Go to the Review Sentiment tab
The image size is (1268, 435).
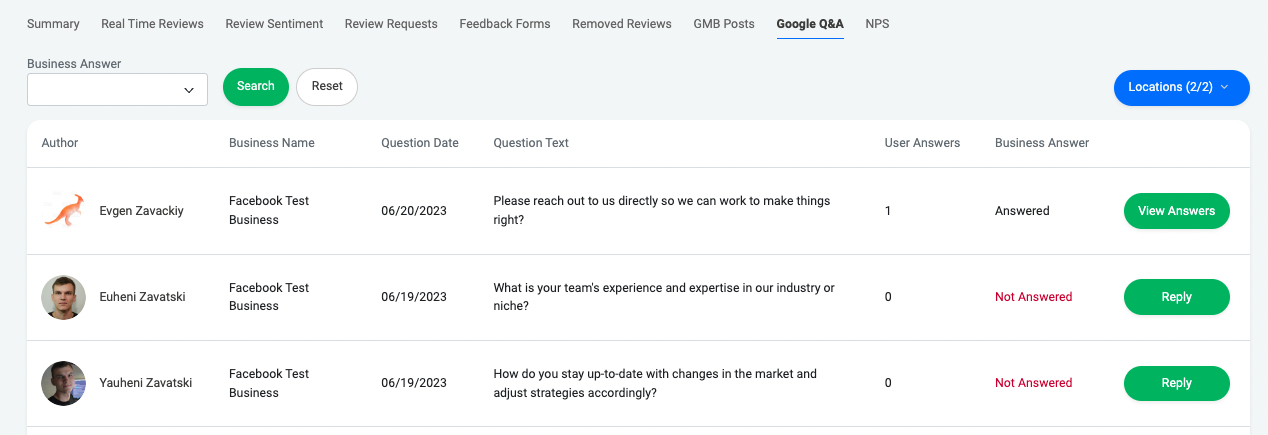[x=274, y=24]
